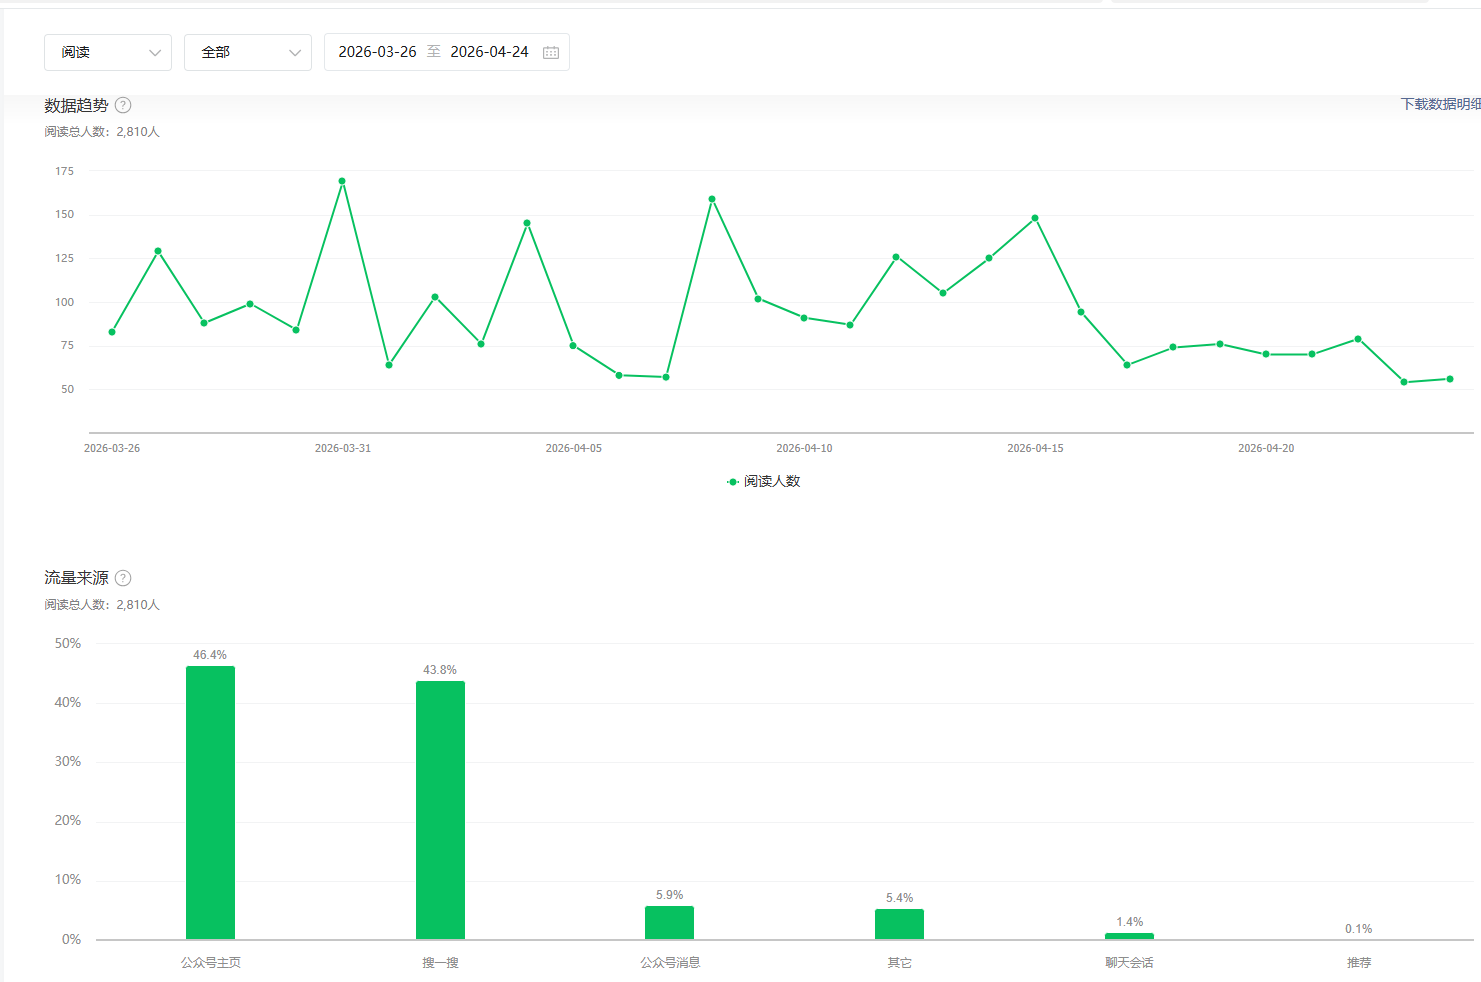Select the data point on 2026-04-15

(x=1035, y=218)
